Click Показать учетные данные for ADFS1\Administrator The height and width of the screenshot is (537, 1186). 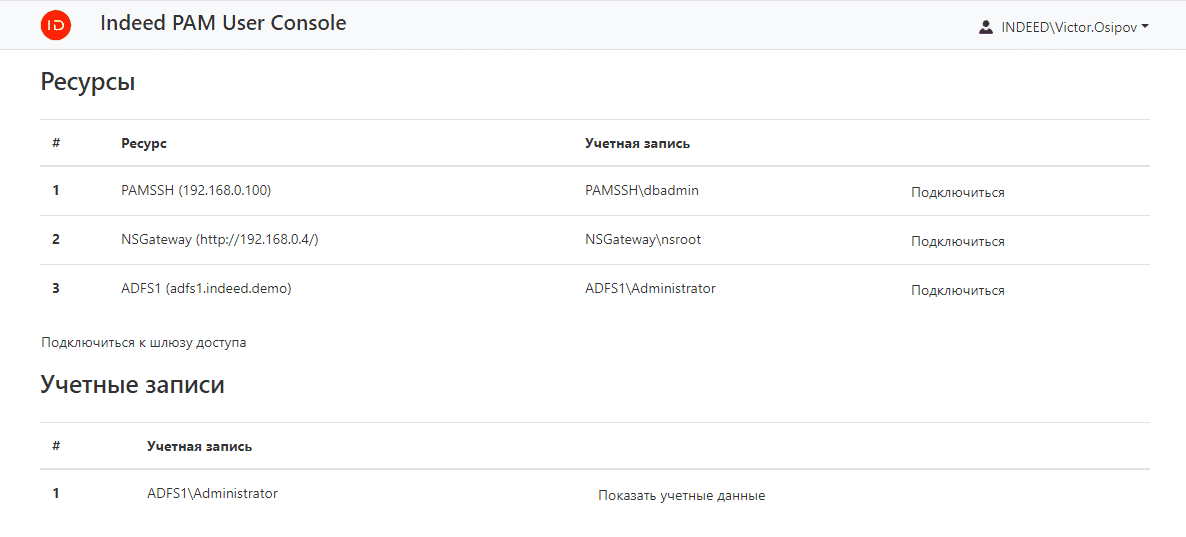pos(681,495)
